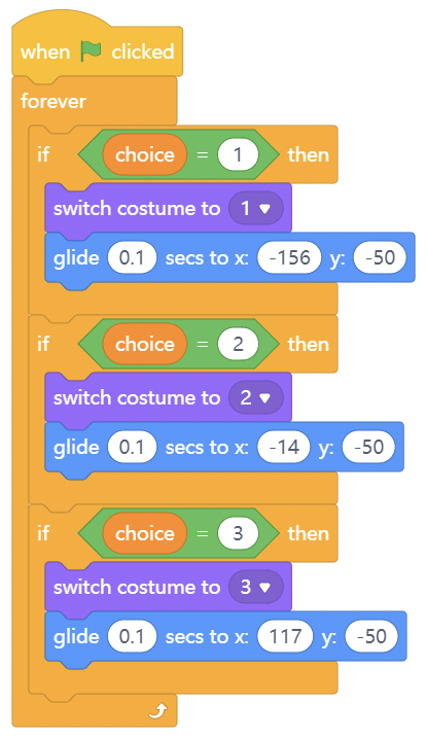This screenshot has height=736, width=426.
Task: Click the equals sign in choice = 2 operator
Action: coord(202,344)
